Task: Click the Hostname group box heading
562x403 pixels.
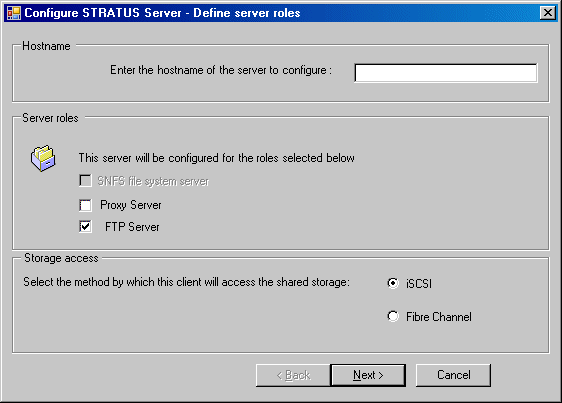Action: 46,46
